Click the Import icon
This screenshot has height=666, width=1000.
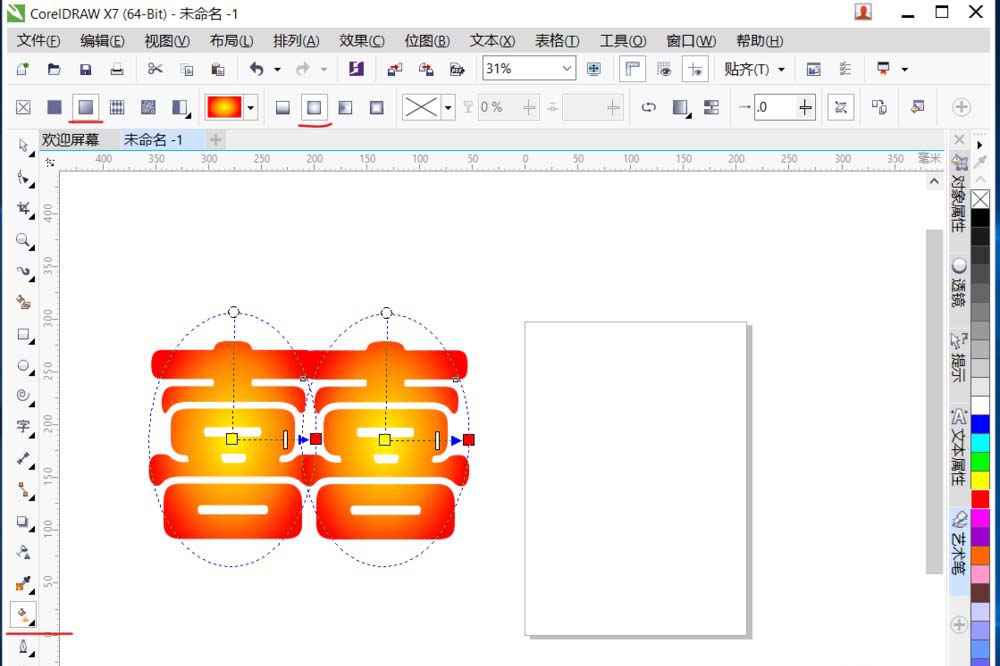click(395, 69)
